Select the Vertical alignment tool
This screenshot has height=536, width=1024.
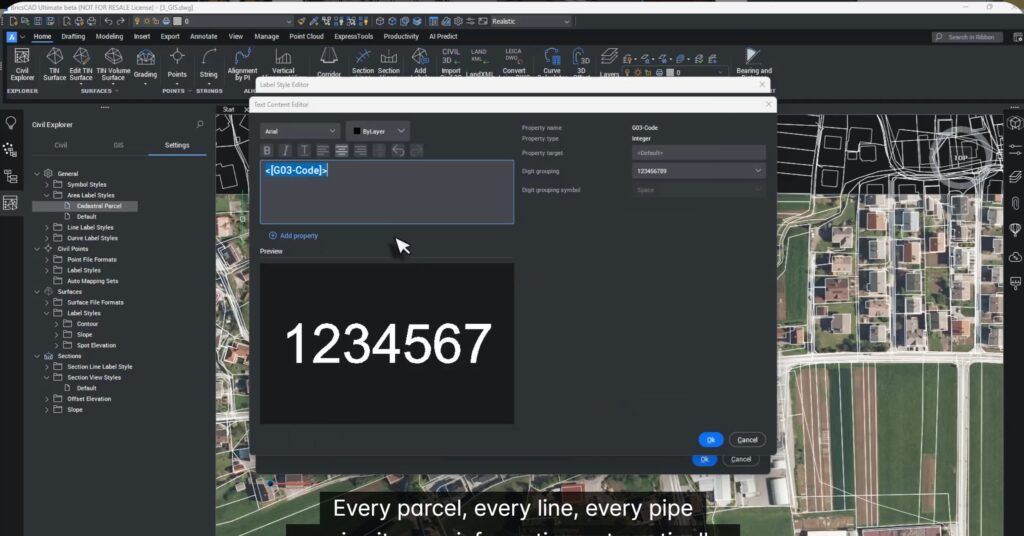click(x=283, y=64)
